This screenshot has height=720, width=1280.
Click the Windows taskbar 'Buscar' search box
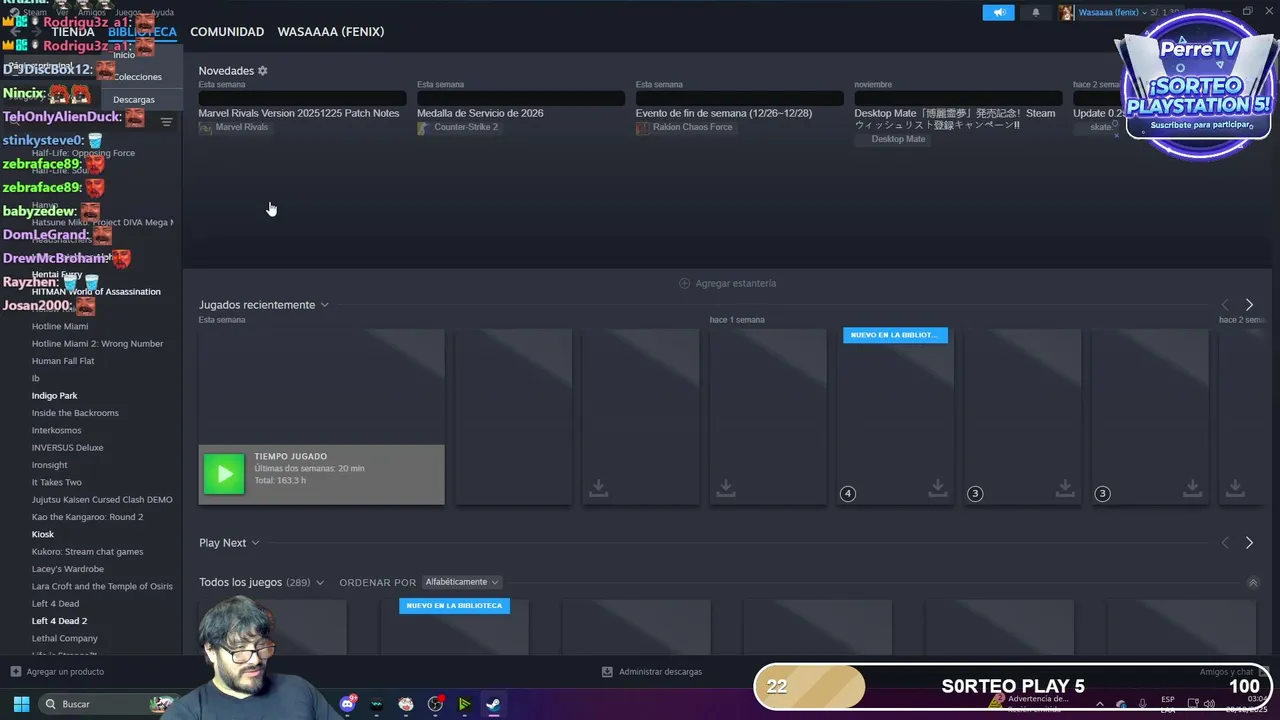[x=108, y=704]
